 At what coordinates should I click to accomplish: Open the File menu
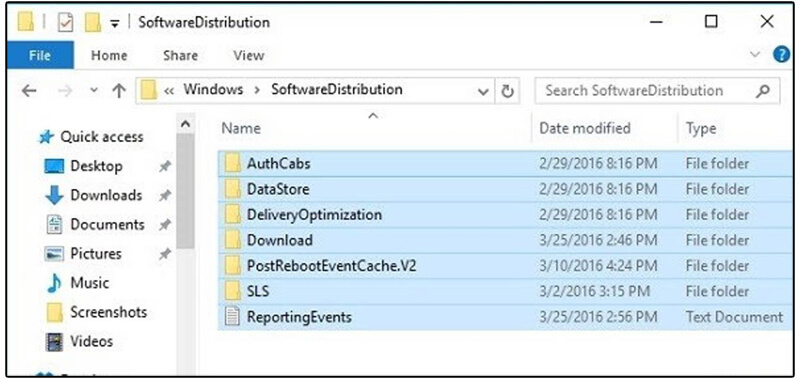click(x=40, y=55)
